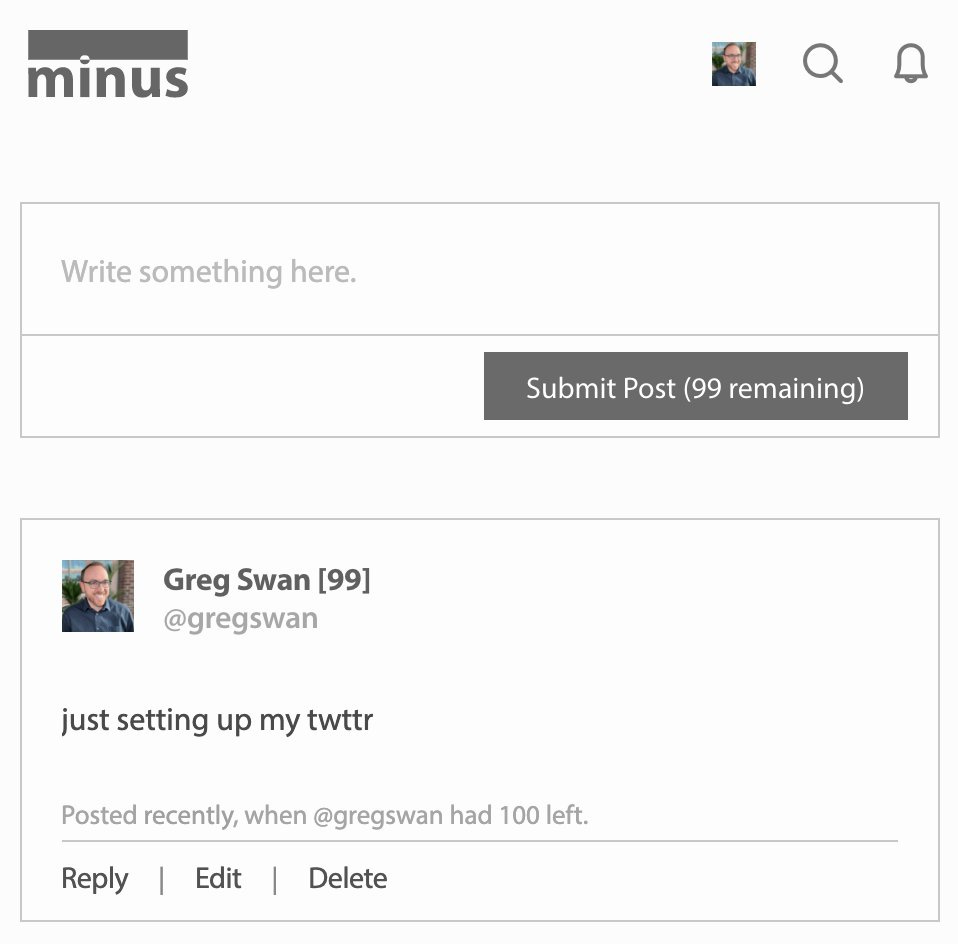Screen dimensions: 958x944
Task: Click the "100 left" text in the post footer
Action: pos(544,815)
